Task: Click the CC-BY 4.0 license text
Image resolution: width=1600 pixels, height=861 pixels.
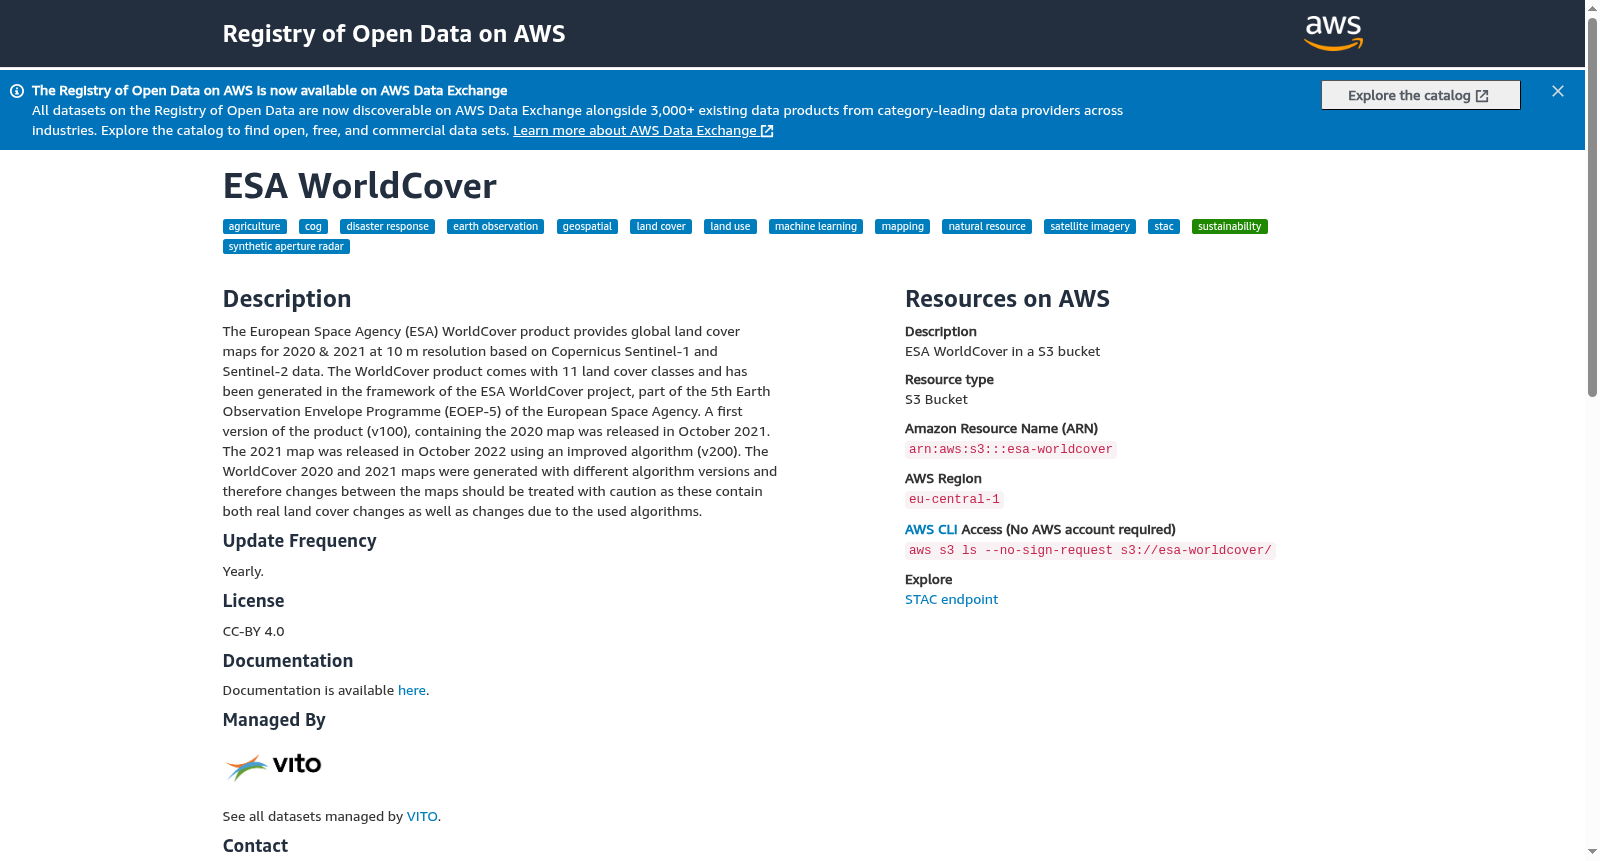Action: pos(253,632)
